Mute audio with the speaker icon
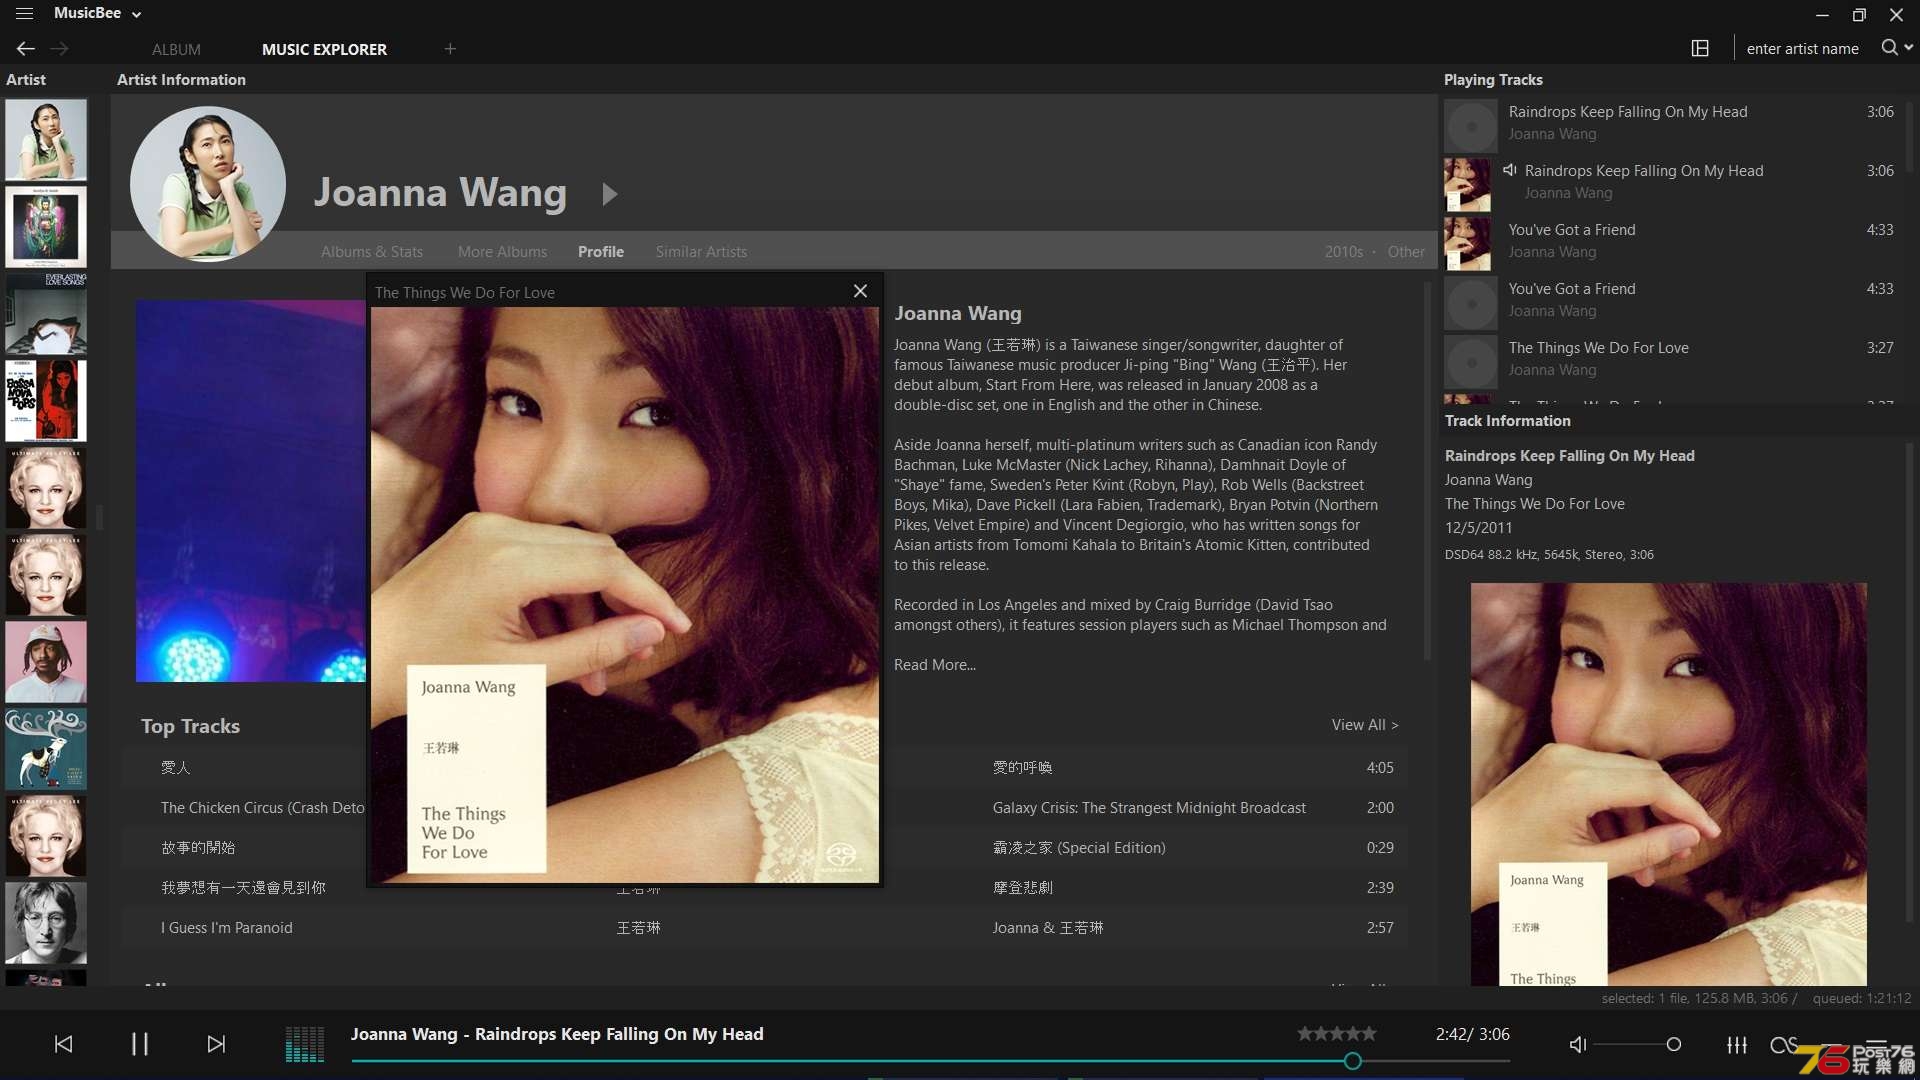The height and width of the screenshot is (1080, 1920). [1578, 1044]
